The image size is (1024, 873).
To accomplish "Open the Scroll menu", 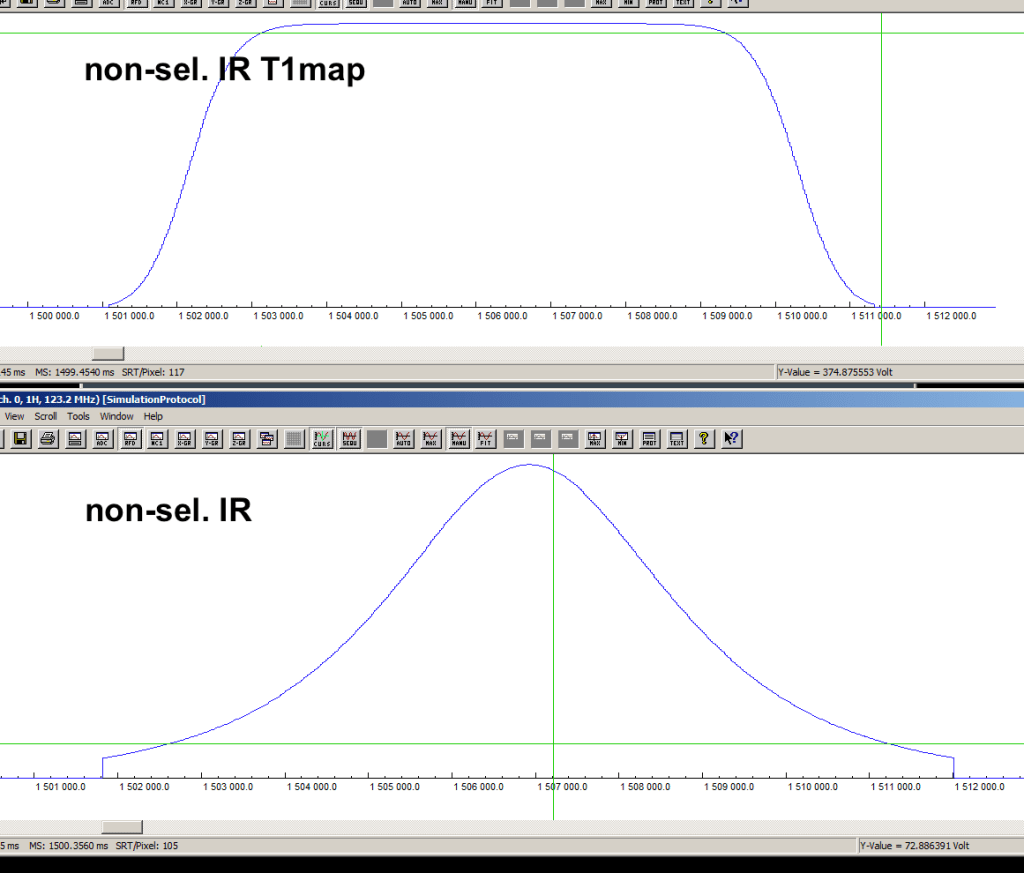I will point(46,416).
